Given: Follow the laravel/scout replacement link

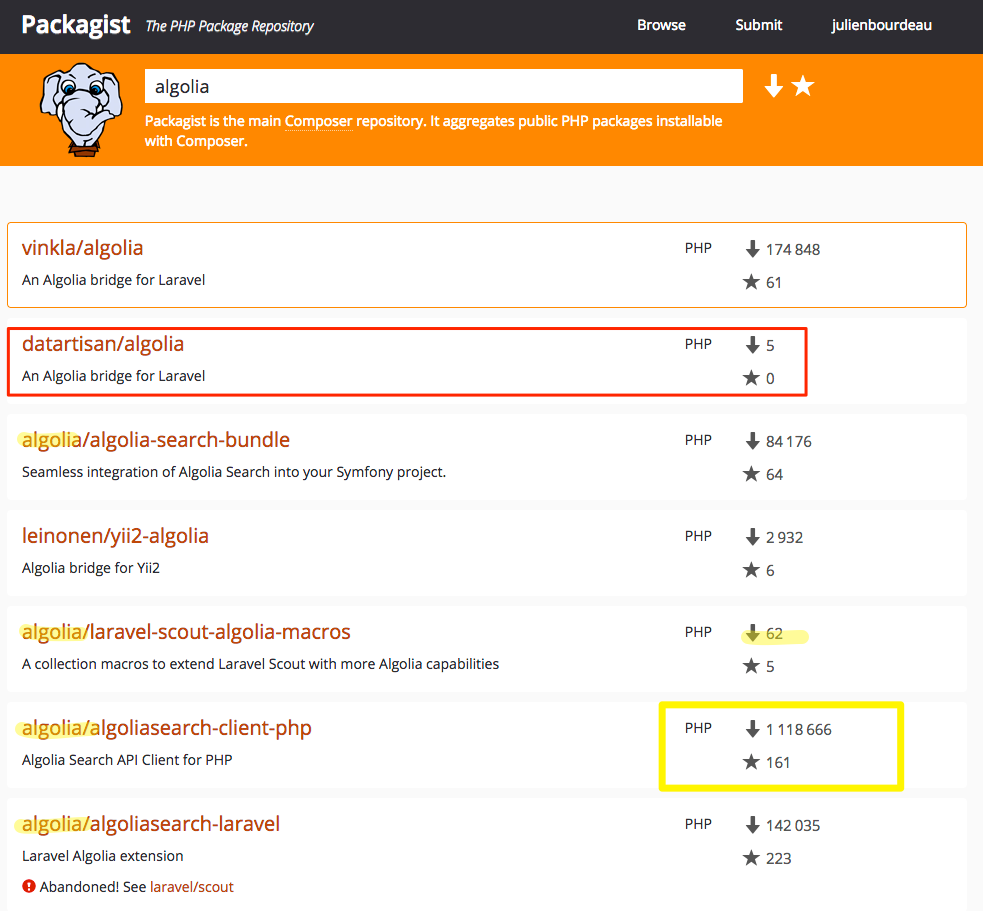Looking at the screenshot, I should [191, 887].
